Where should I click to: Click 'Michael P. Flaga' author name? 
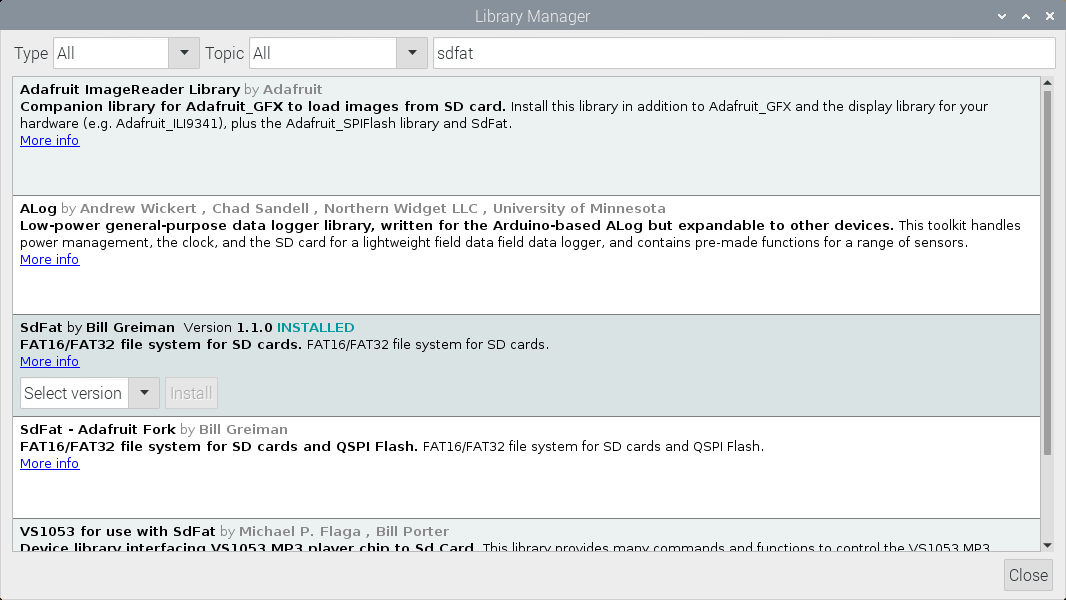click(300, 531)
